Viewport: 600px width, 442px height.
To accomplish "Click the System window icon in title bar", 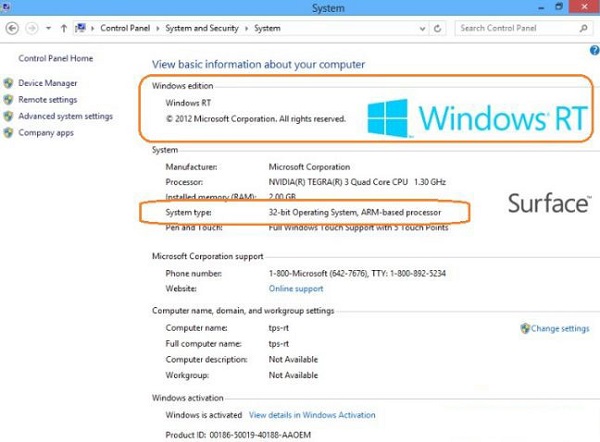I will [x=5, y=7].
